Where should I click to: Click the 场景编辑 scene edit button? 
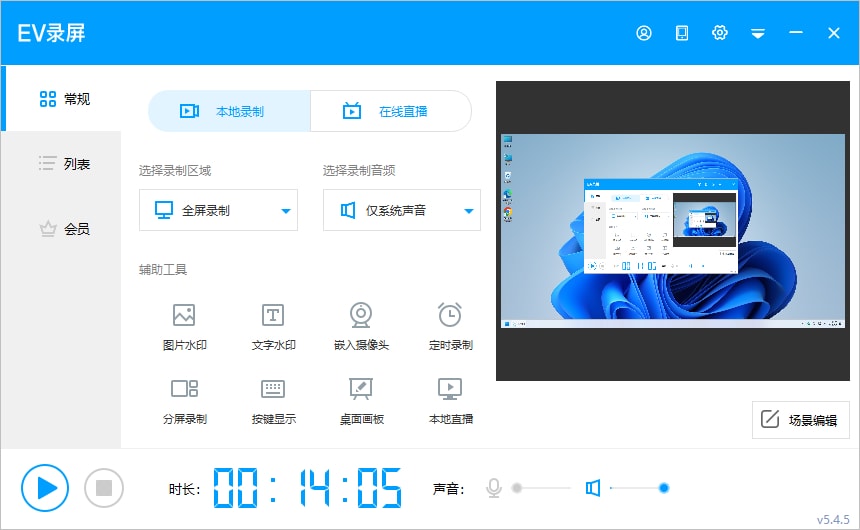800,420
